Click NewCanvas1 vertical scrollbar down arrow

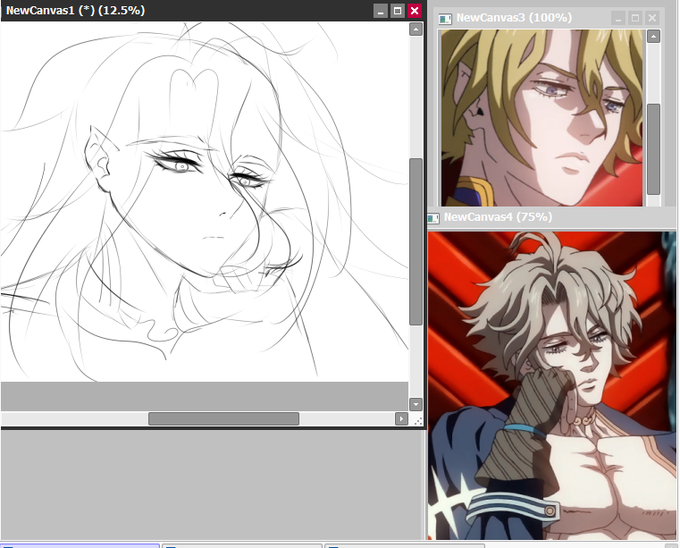(x=416, y=404)
